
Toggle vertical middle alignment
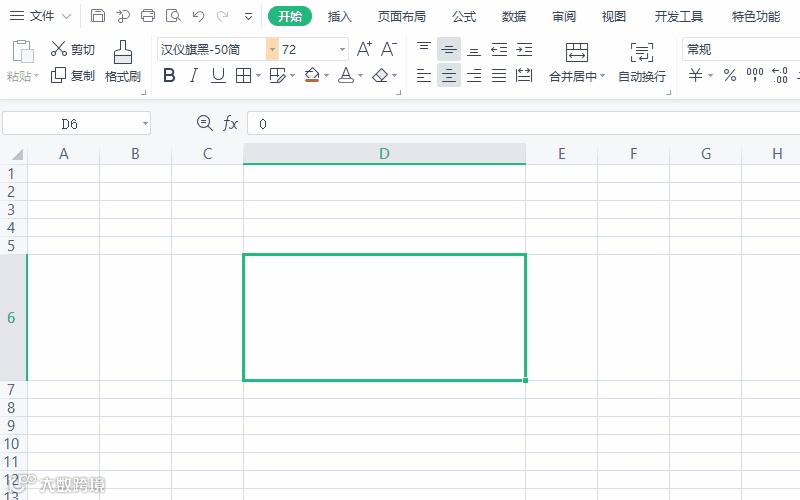pyautogui.click(x=449, y=49)
